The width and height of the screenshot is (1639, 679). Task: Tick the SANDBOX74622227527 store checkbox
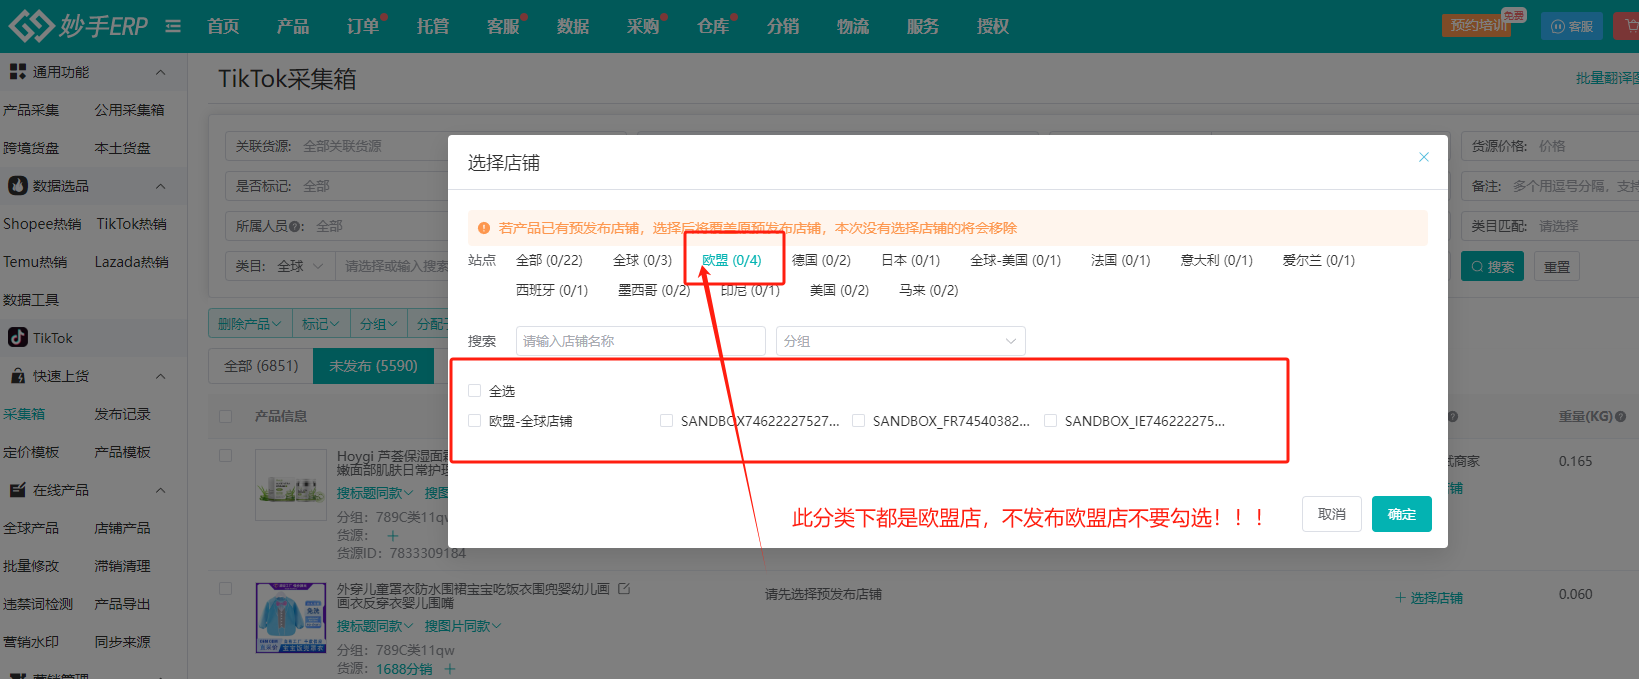666,421
